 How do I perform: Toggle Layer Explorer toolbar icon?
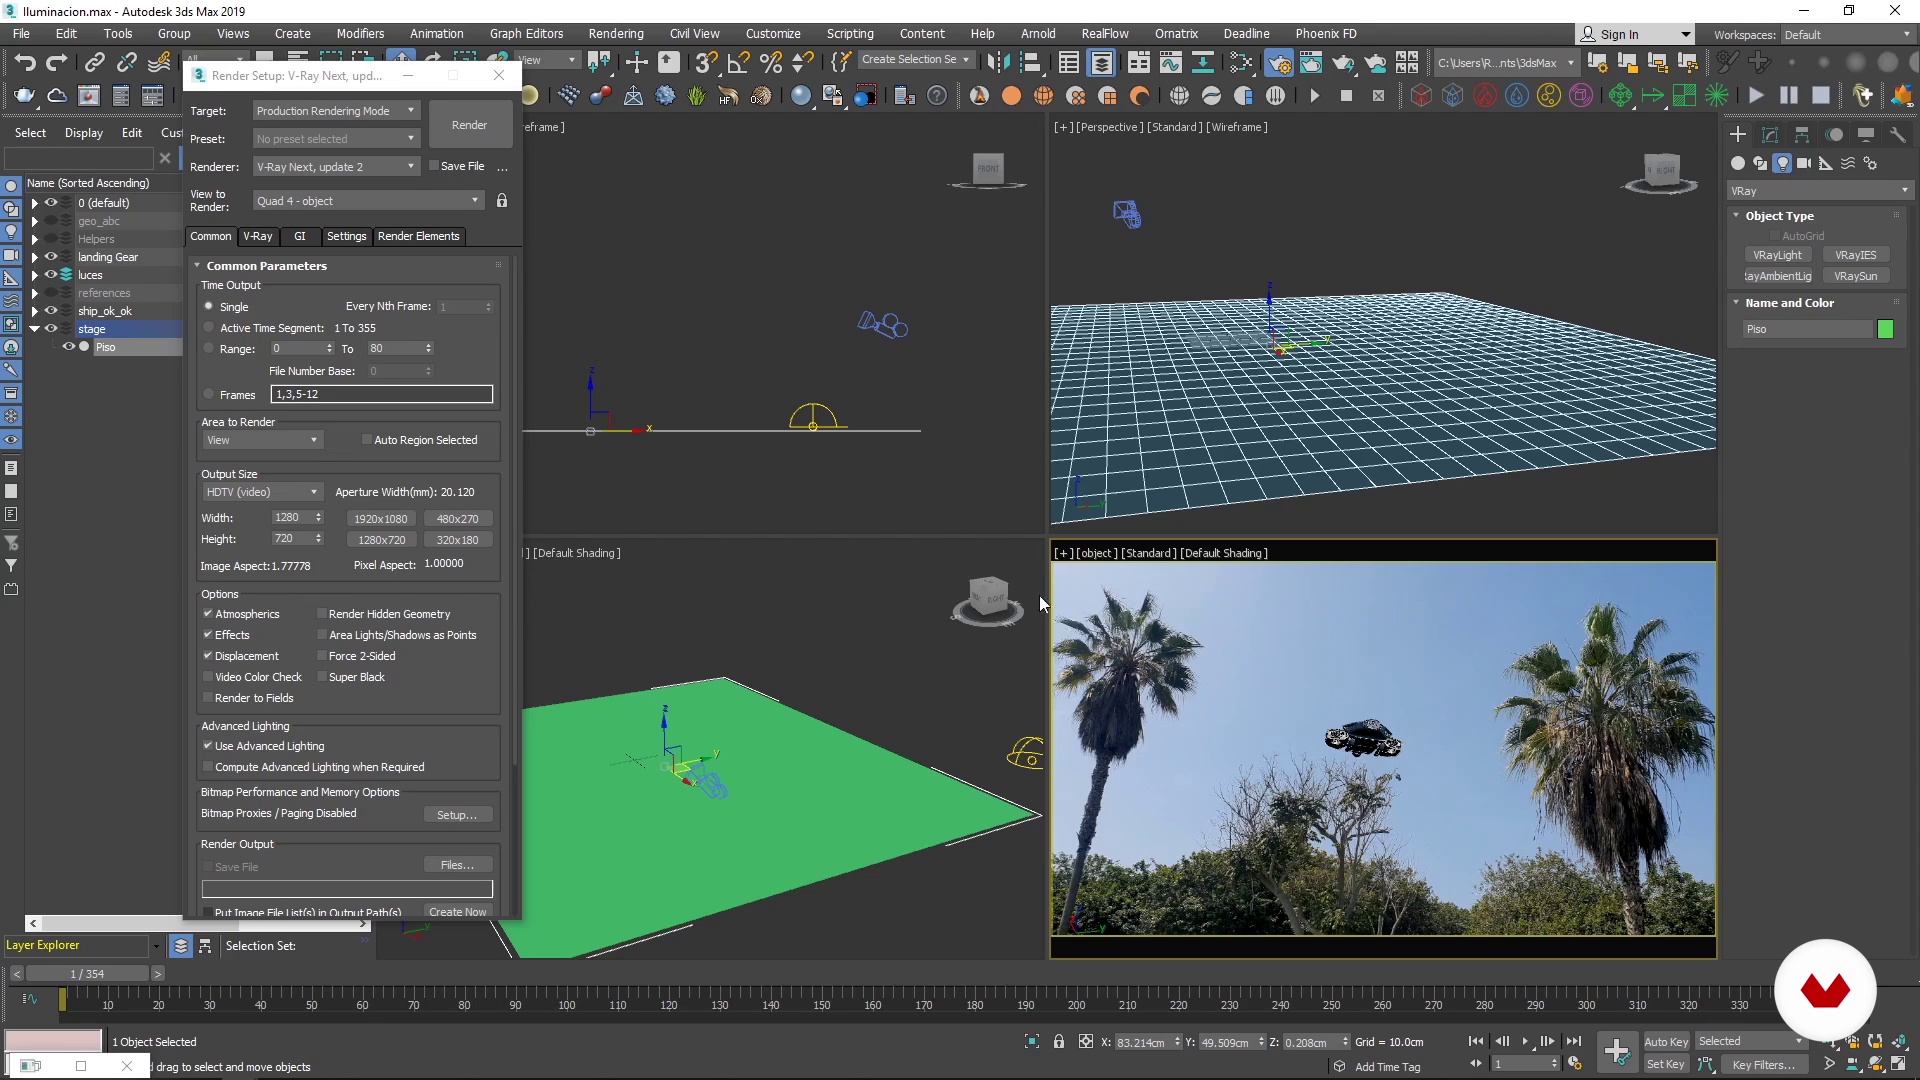1101,63
